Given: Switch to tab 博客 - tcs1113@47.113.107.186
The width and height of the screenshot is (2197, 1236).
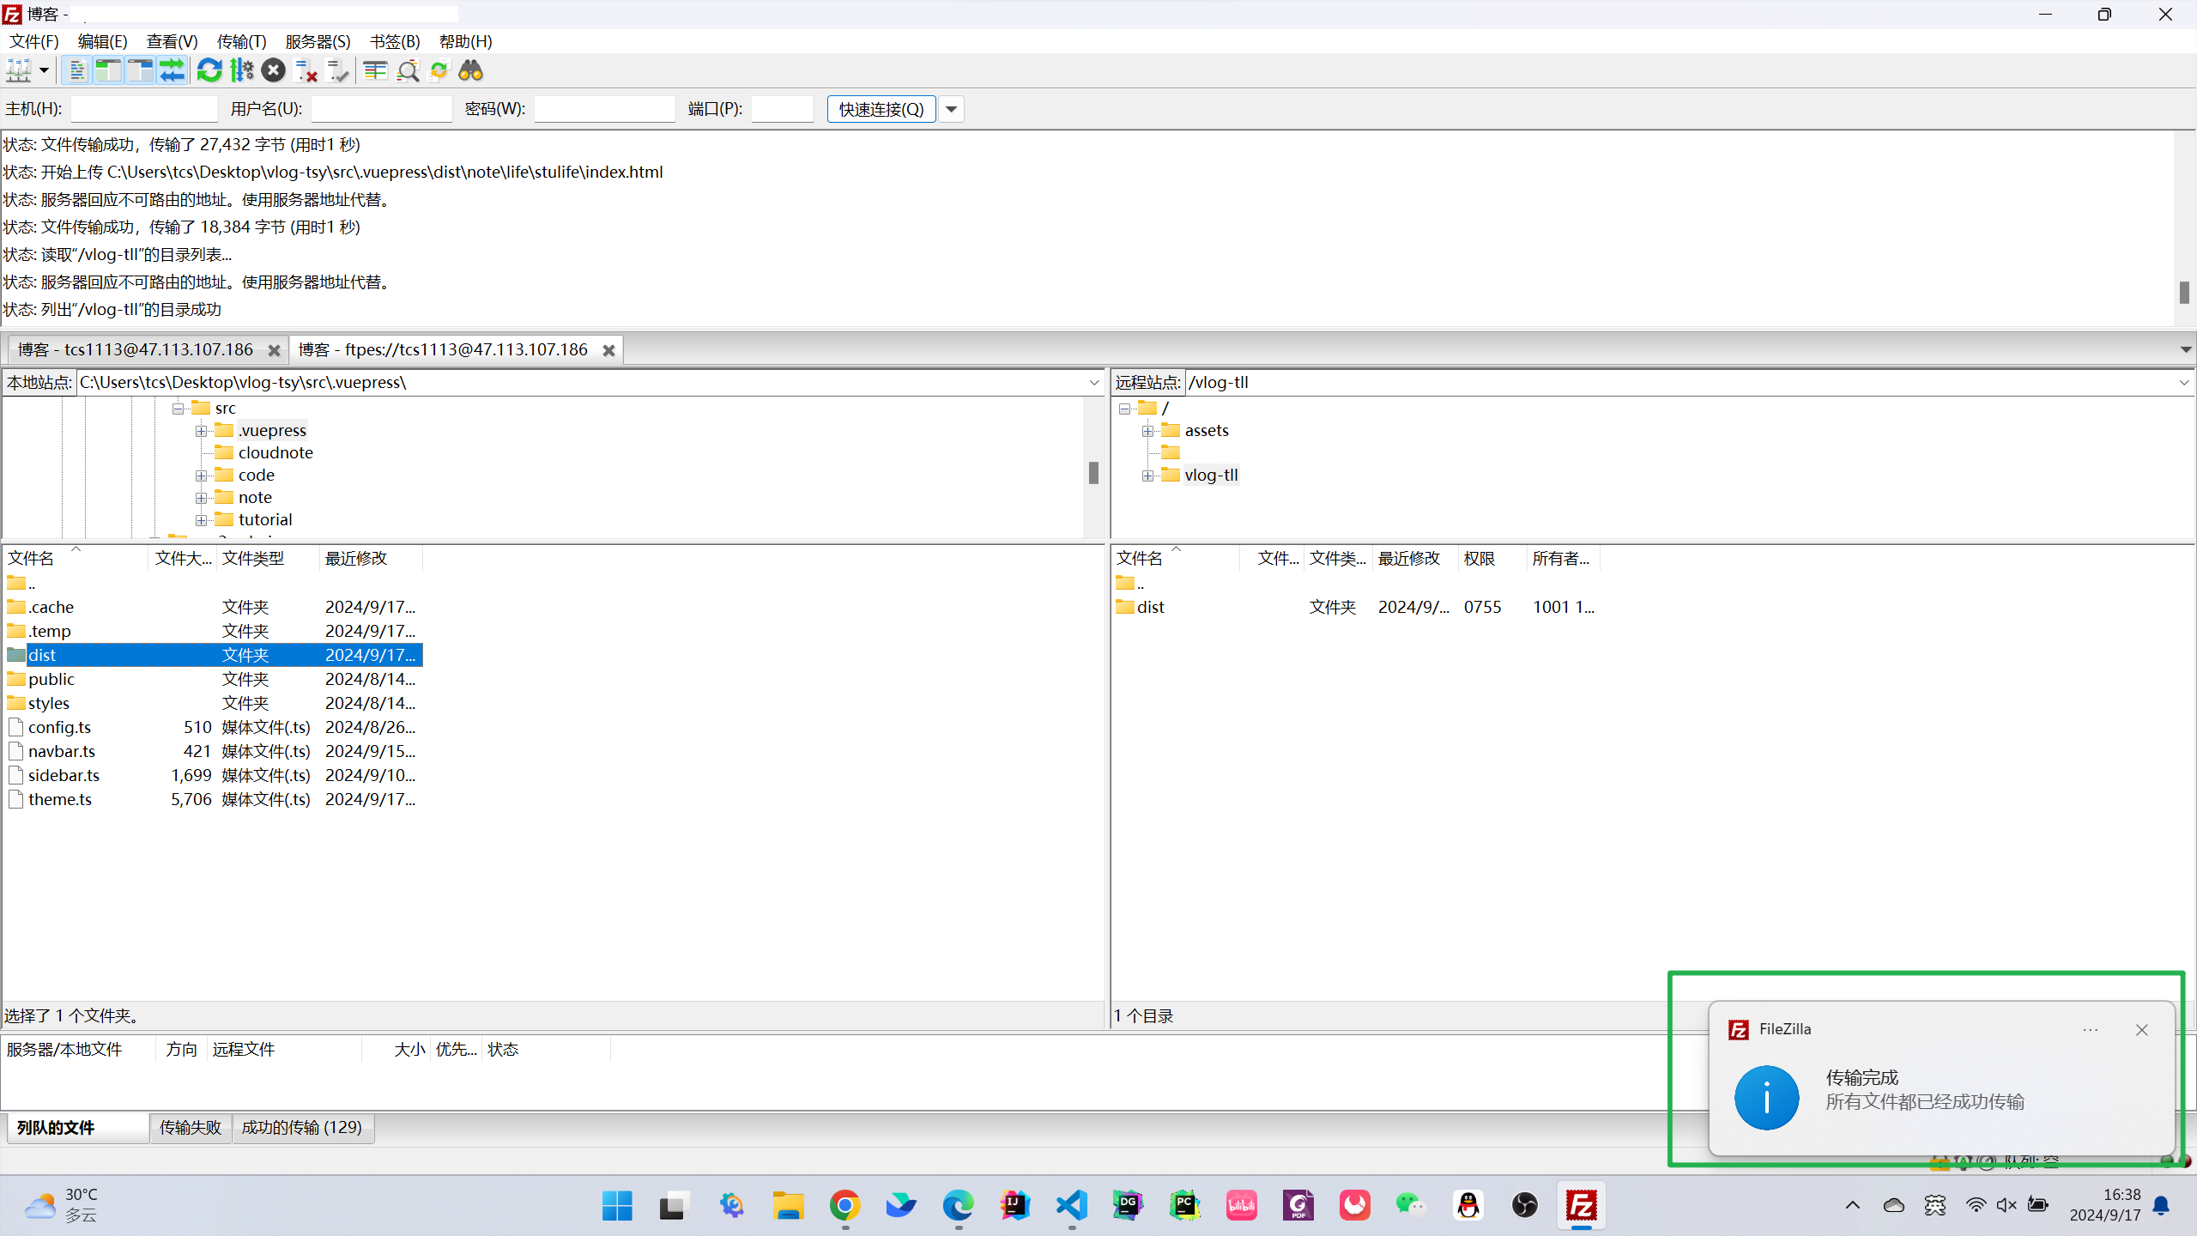Looking at the screenshot, I should coord(135,349).
